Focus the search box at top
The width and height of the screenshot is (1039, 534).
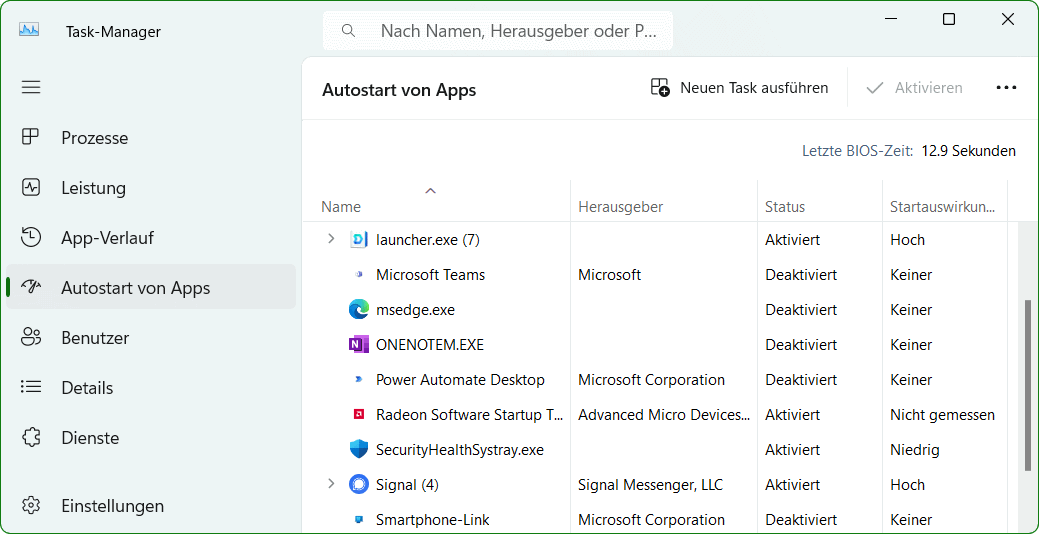[510, 31]
